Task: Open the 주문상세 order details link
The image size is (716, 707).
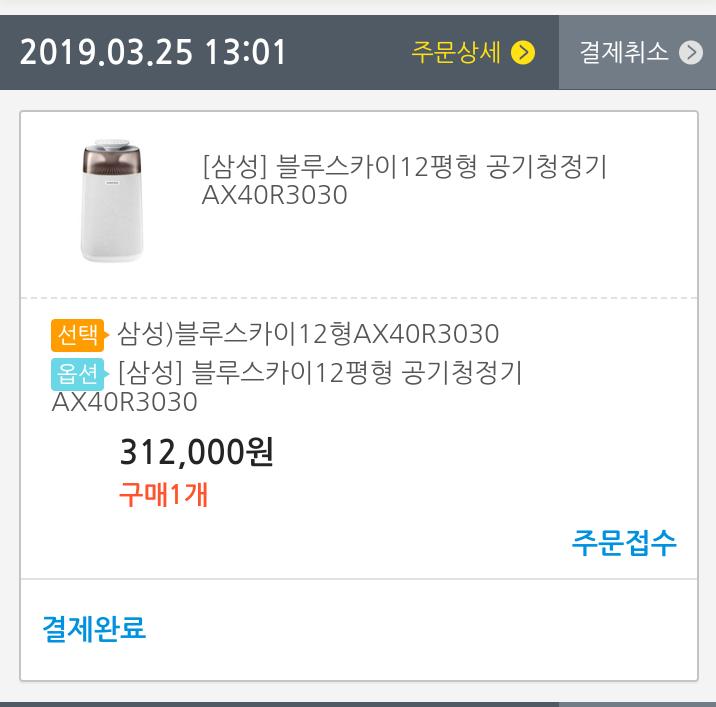Action: 456,52
